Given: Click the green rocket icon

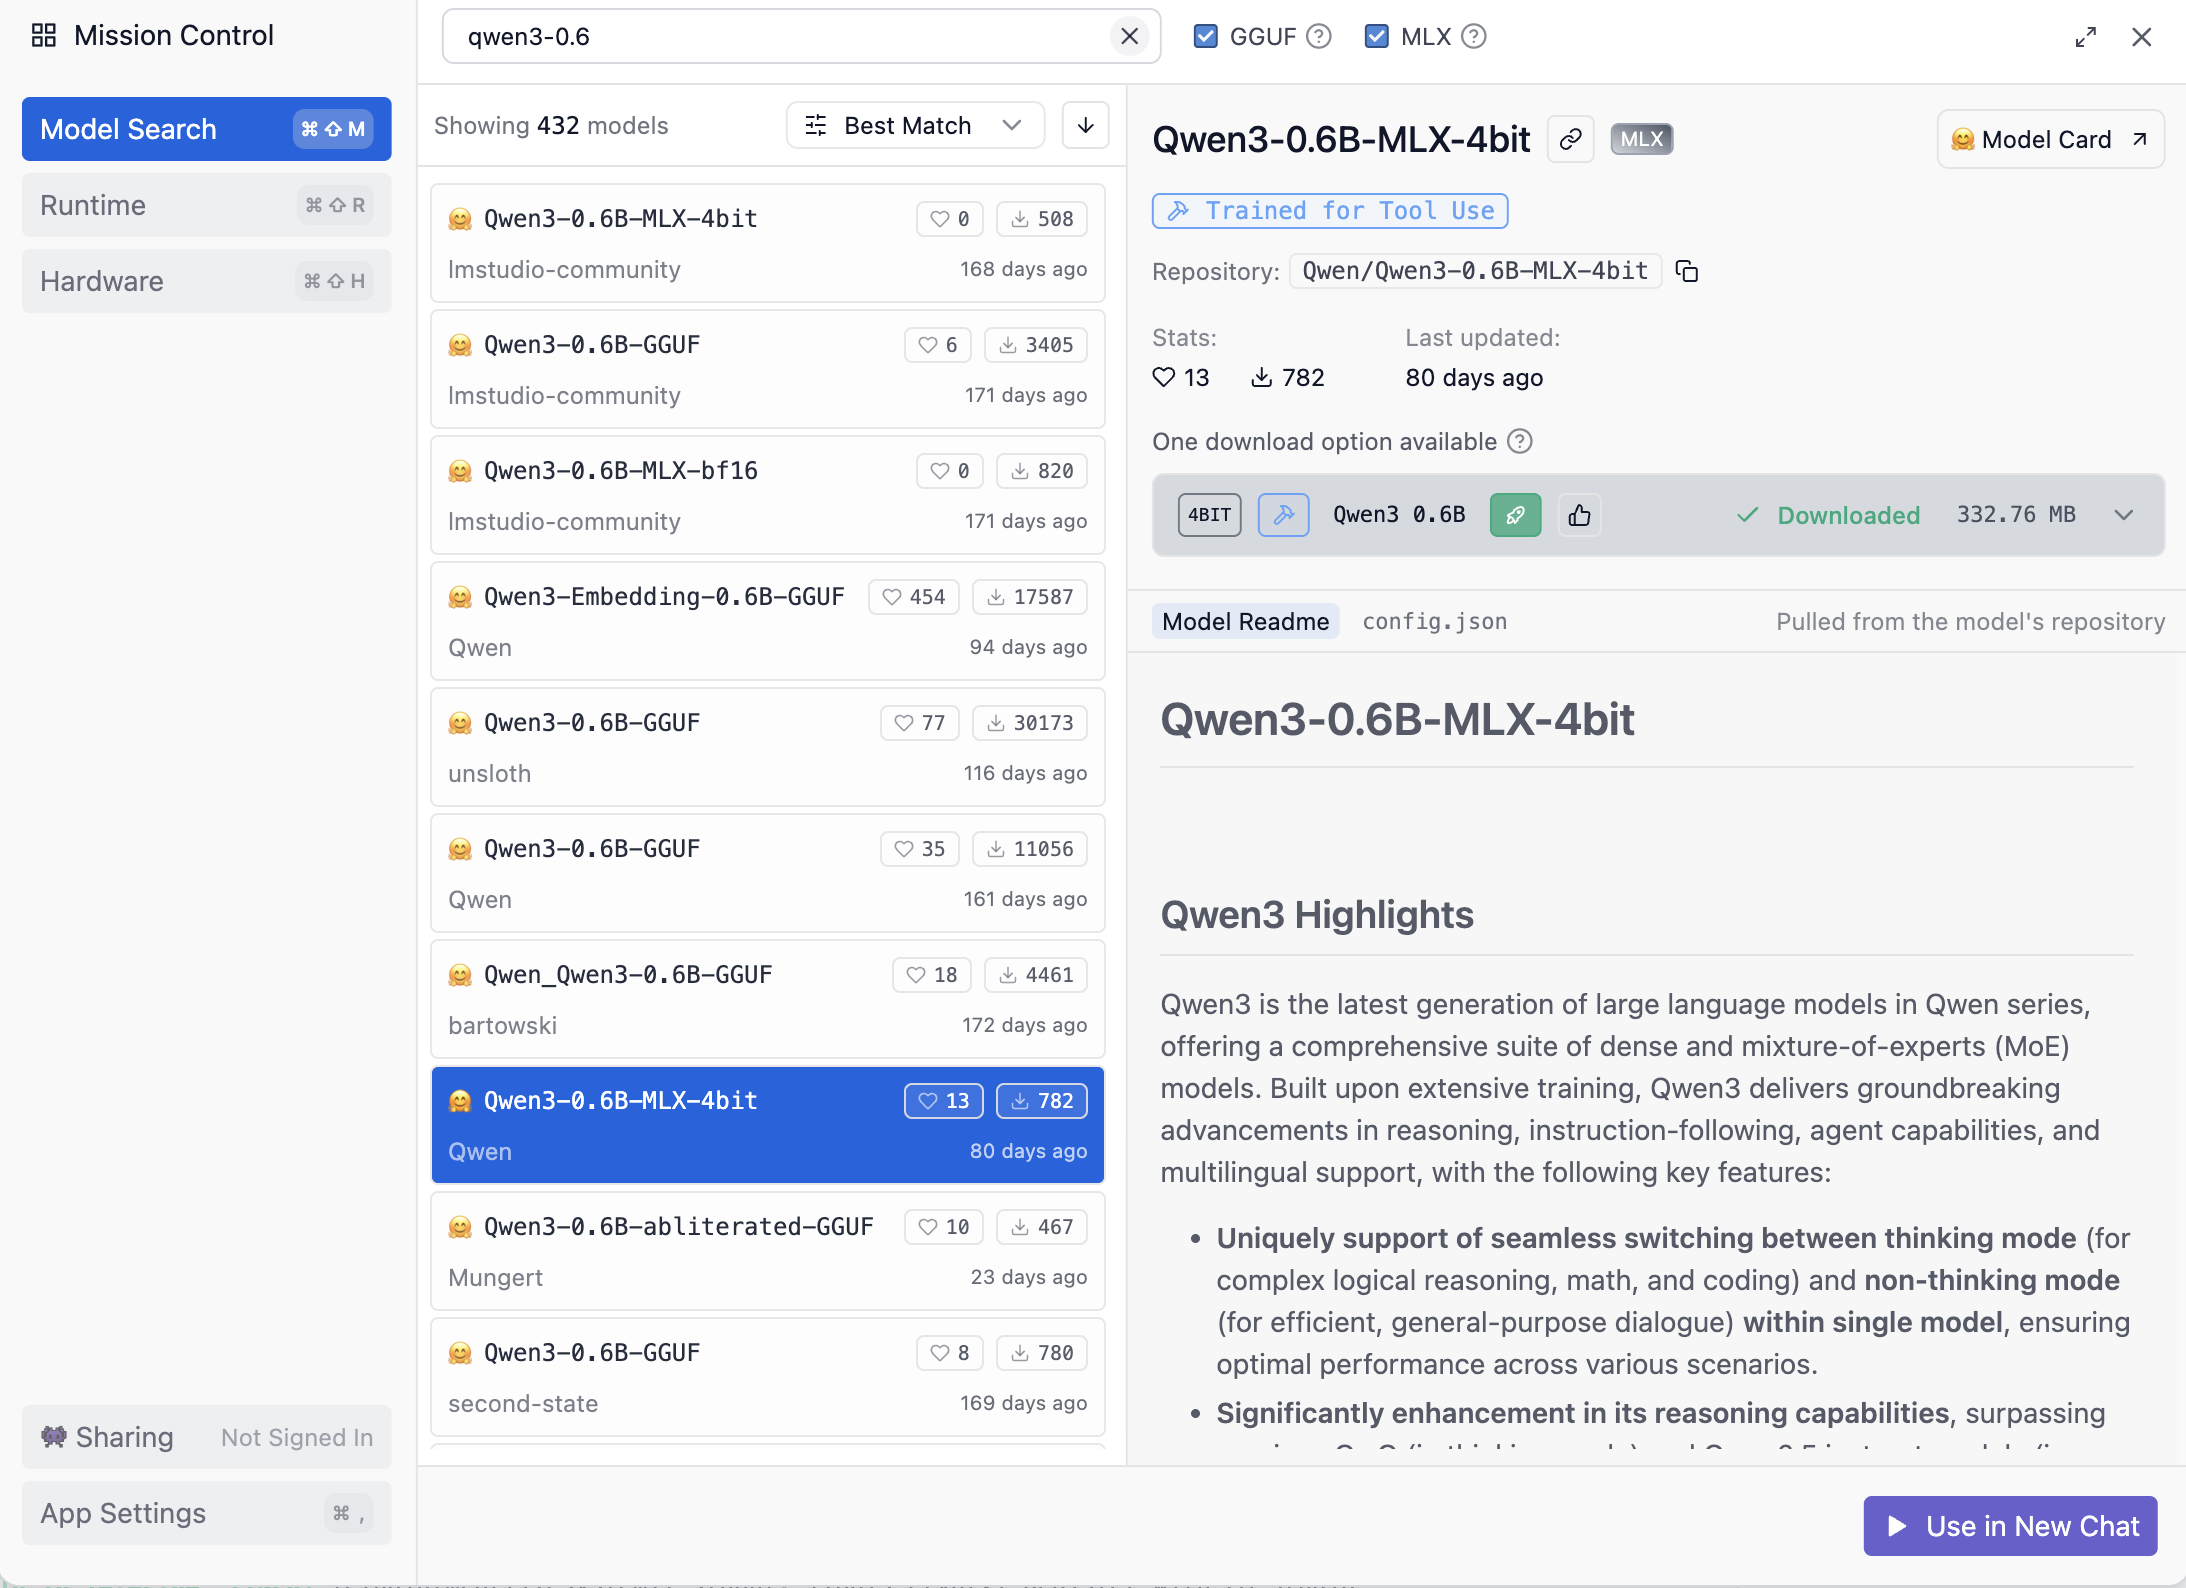Looking at the screenshot, I should 1515,515.
